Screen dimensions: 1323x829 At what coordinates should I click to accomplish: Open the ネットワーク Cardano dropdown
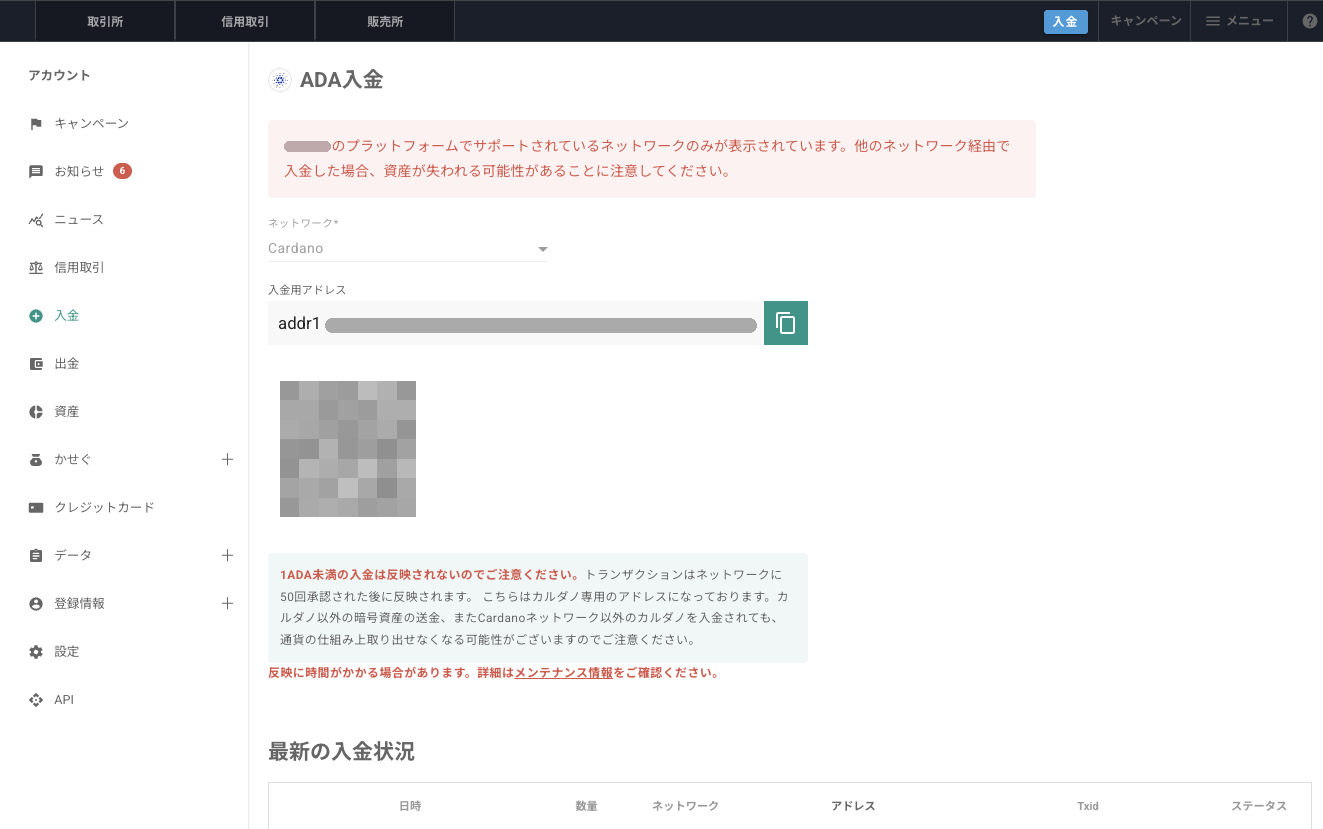408,248
